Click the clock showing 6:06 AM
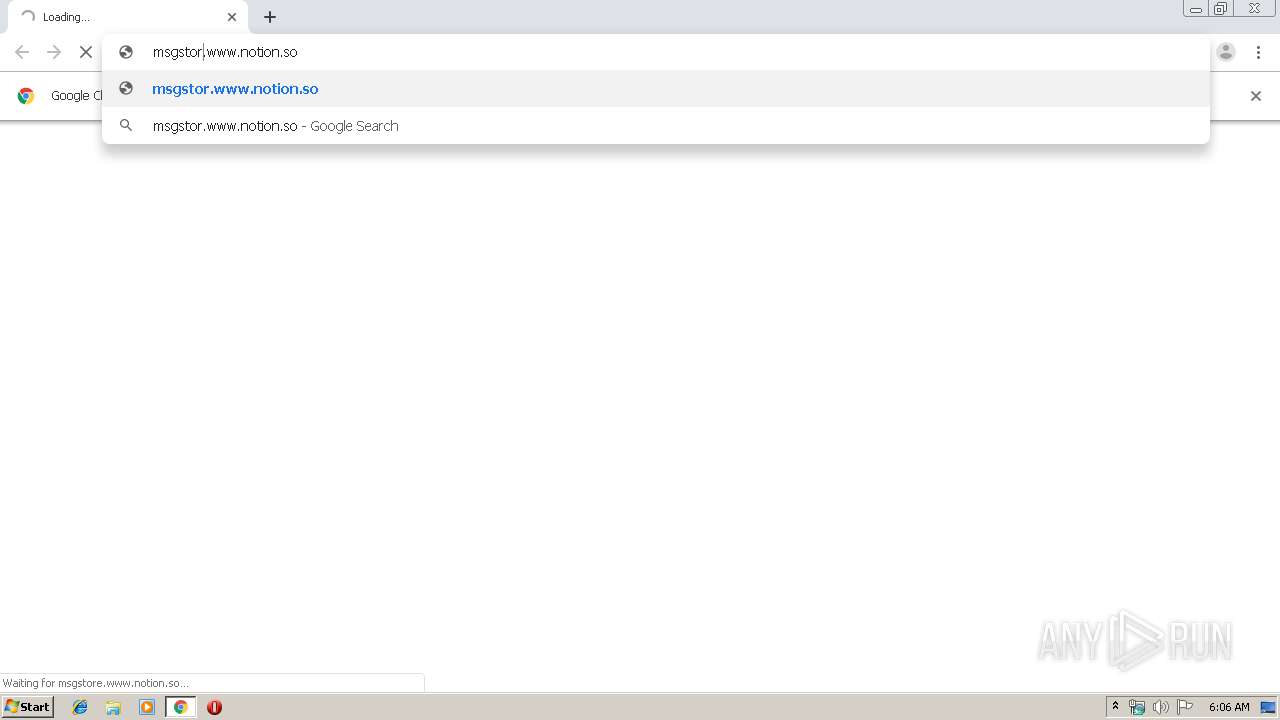This screenshot has width=1280, height=720. tap(1229, 707)
